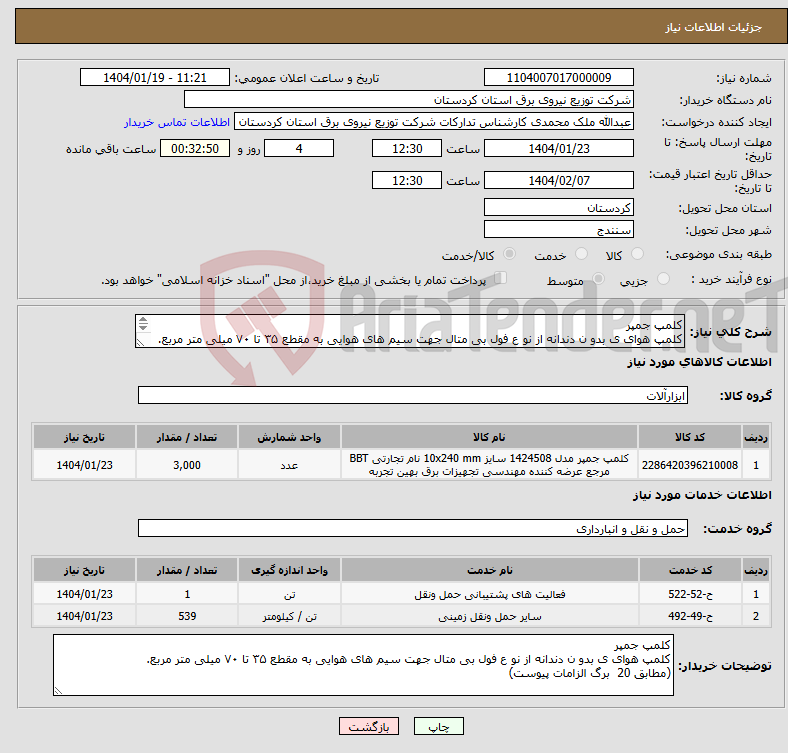The image size is (788, 753).
Task: Click the گروه خدمت field حمل و نقل و انبارداری
Action: [x=413, y=529]
